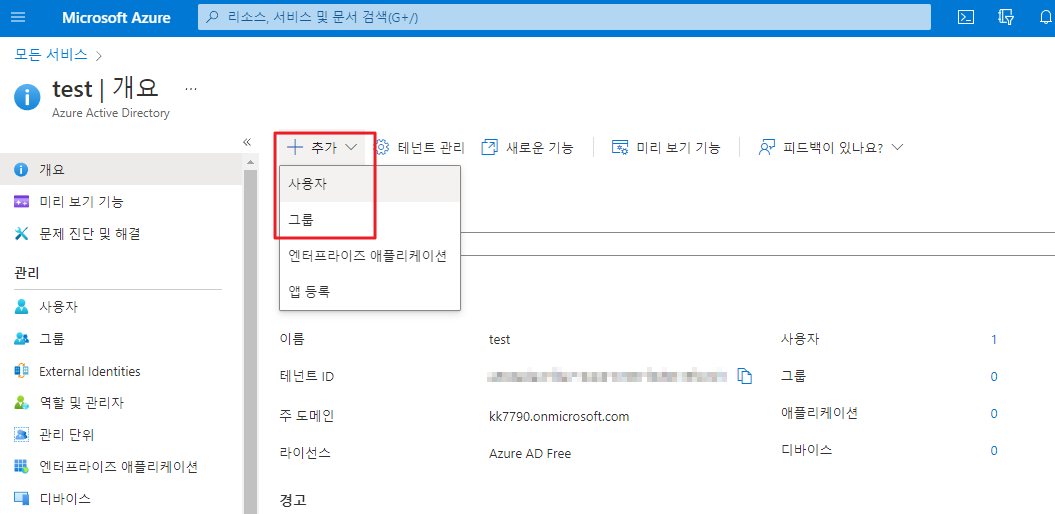Image resolution: width=1055 pixels, height=514 pixels.
Task: Click the 엔터프라이즈 애플리케이션 grid icon in sidebar
Action: click(22, 466)
